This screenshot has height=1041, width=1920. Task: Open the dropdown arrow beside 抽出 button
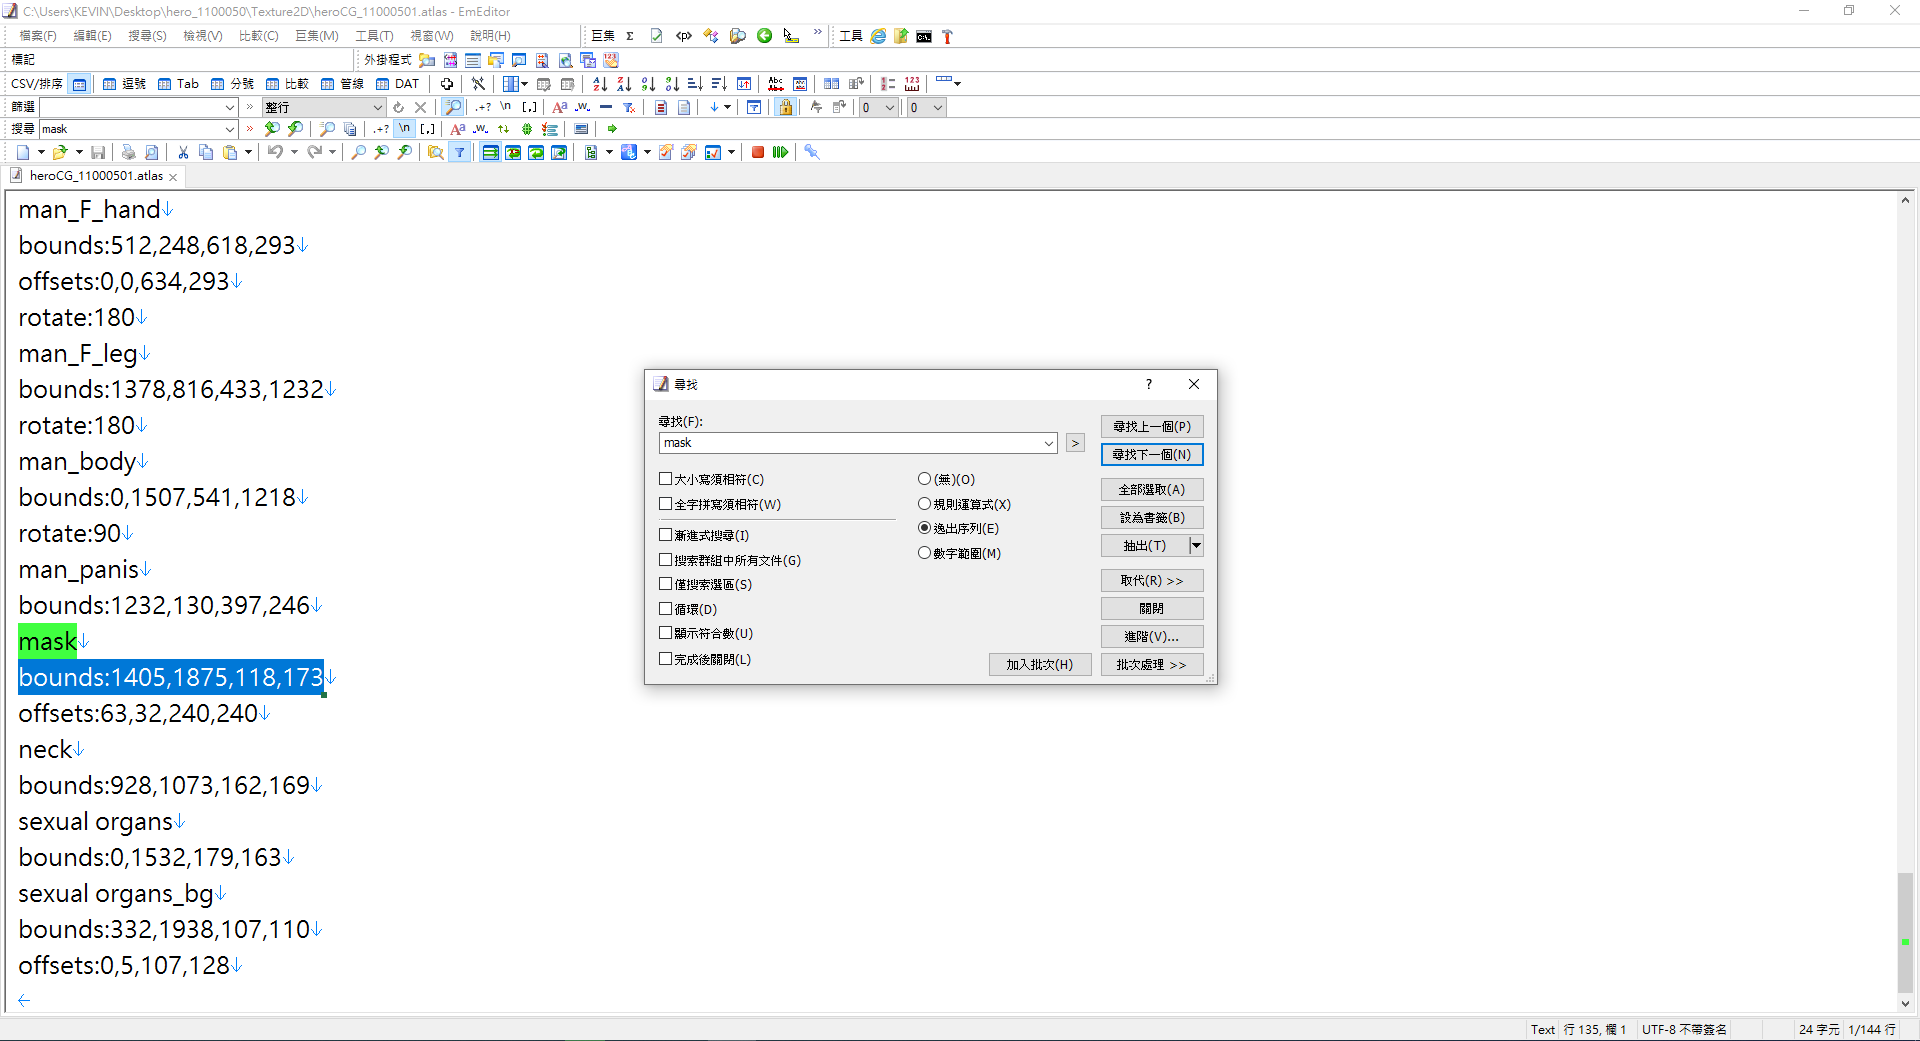pos(1196,545)
